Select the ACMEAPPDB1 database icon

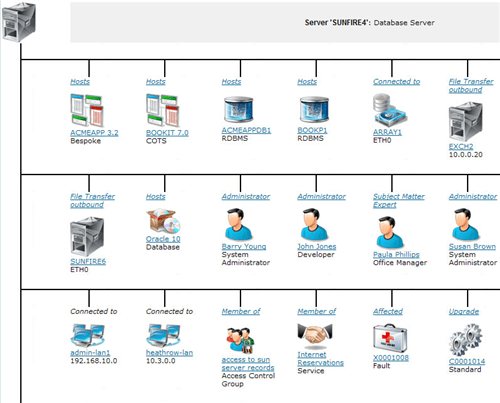(x=238, y=109)
